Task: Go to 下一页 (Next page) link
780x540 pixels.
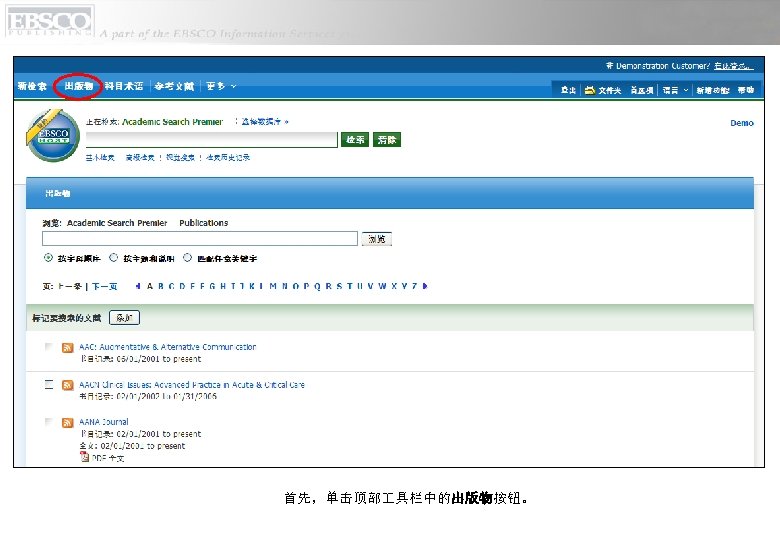Action: point(104,286)
